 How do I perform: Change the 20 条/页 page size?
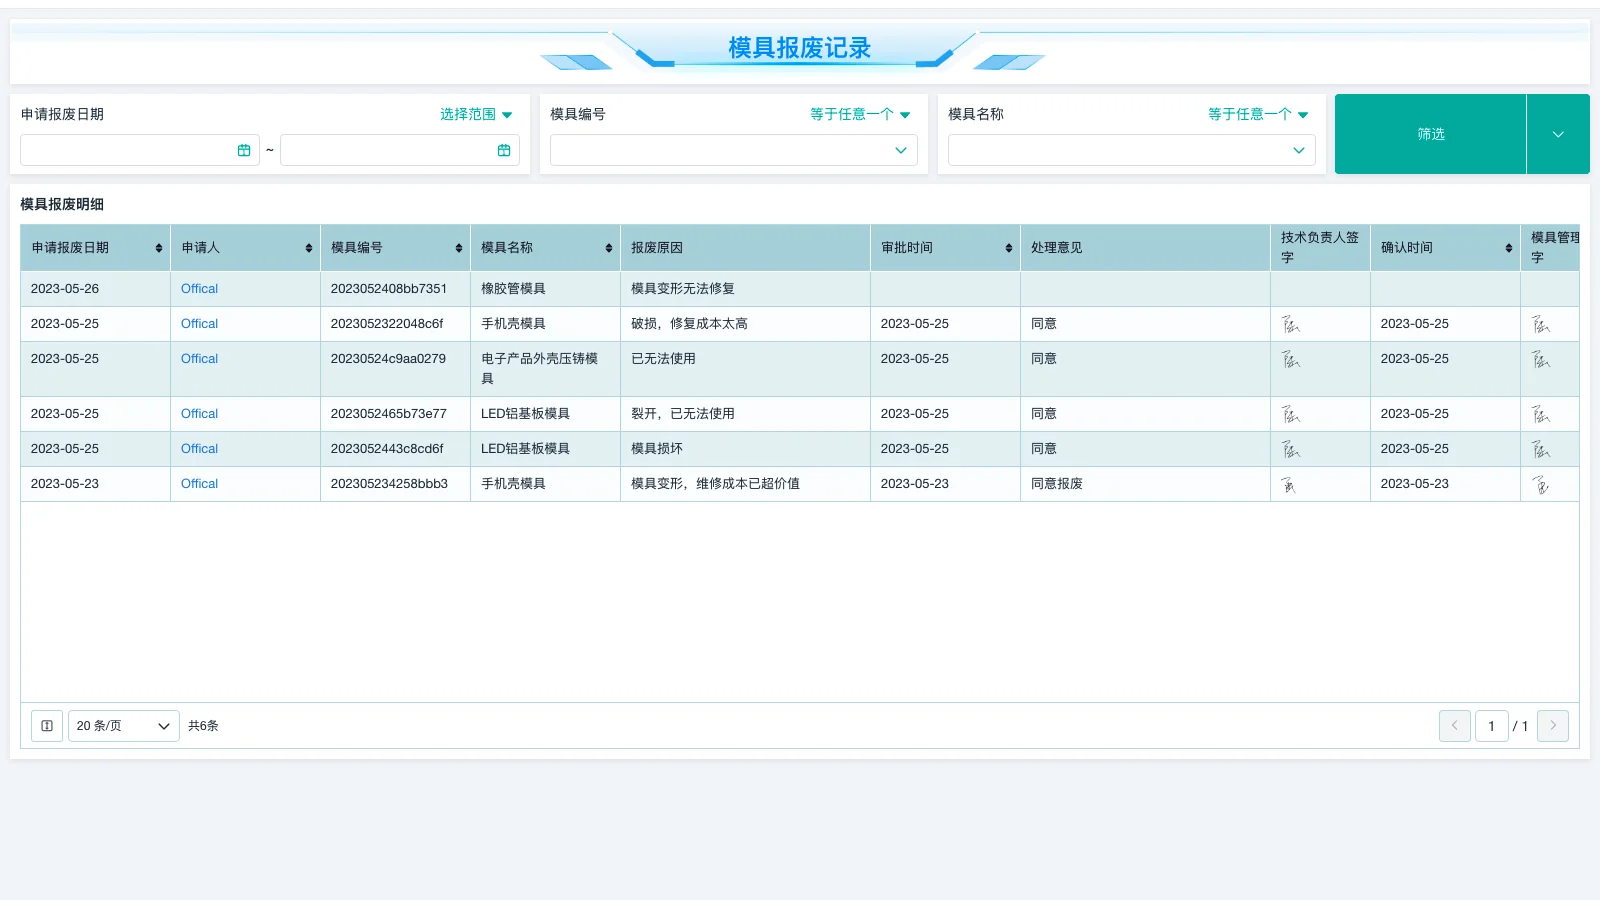coord(122,726)
